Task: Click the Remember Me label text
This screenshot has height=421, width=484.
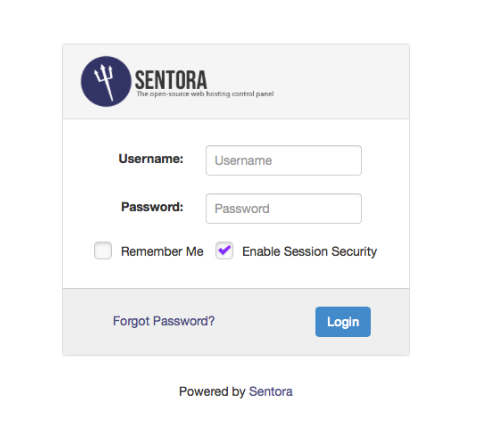Action: pyautogui.click(x=162, y=251)
